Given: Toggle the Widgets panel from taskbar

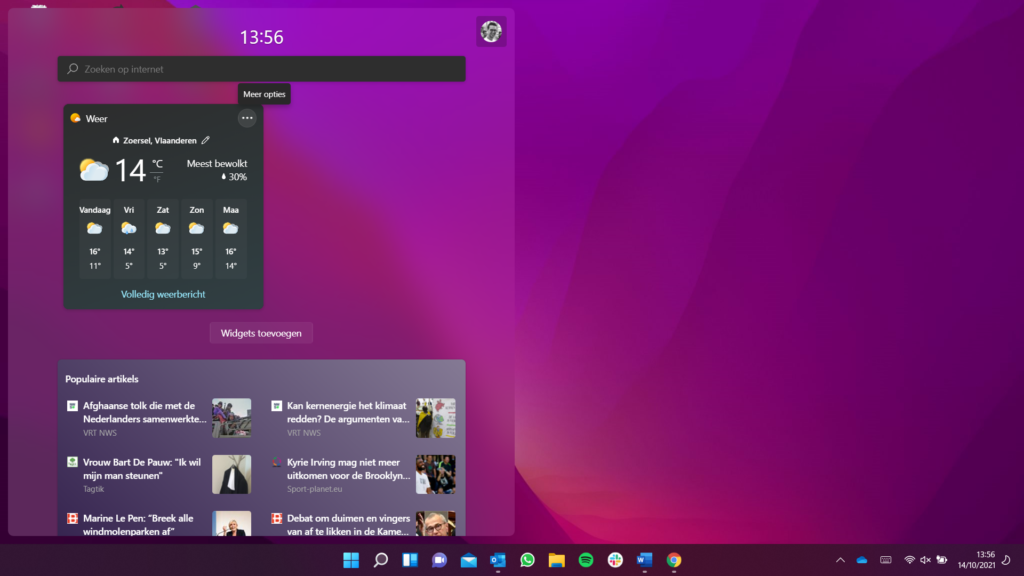Looking at the screenshot, I should 409,560.
